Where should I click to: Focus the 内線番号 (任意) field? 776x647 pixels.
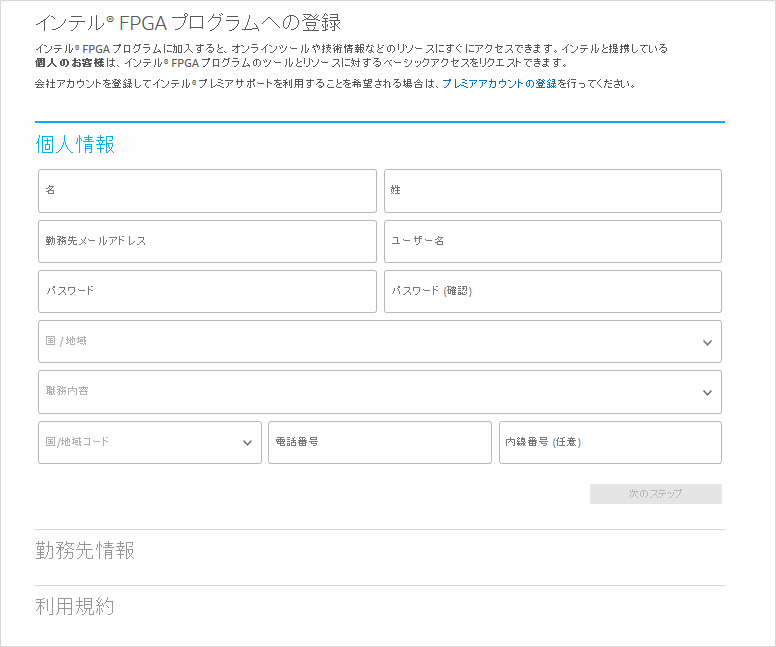tap(610, 443)
